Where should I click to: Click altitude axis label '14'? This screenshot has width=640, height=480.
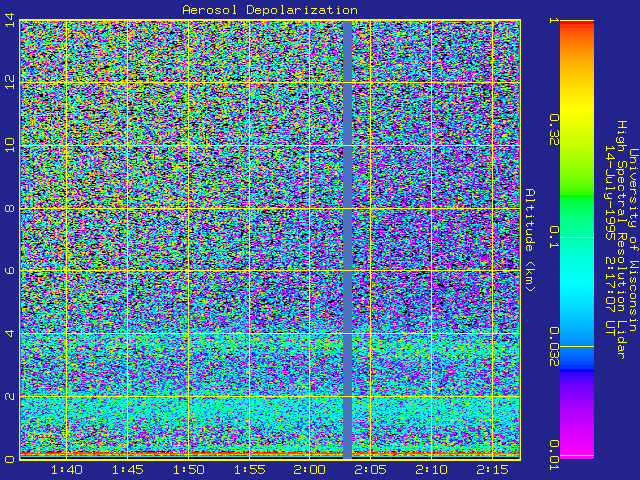click(10, 20)
